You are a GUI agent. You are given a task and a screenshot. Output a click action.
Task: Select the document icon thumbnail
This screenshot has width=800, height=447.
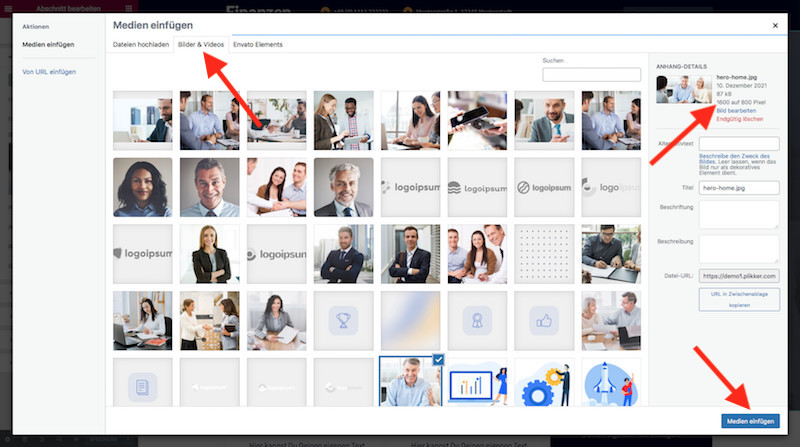pyautogui.click(x=142, y=385)
